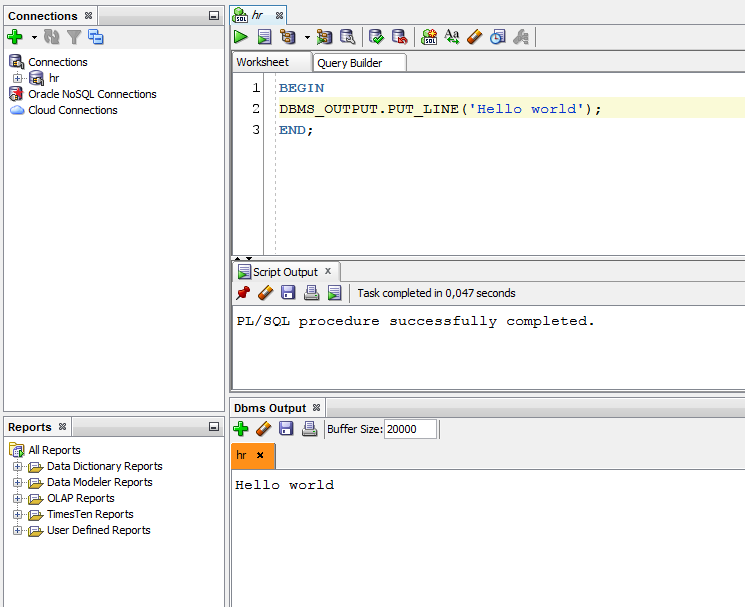Open an Unshared SQL Worksheet
The height and width of the screenshot is (607, 745).
(429, 37)
